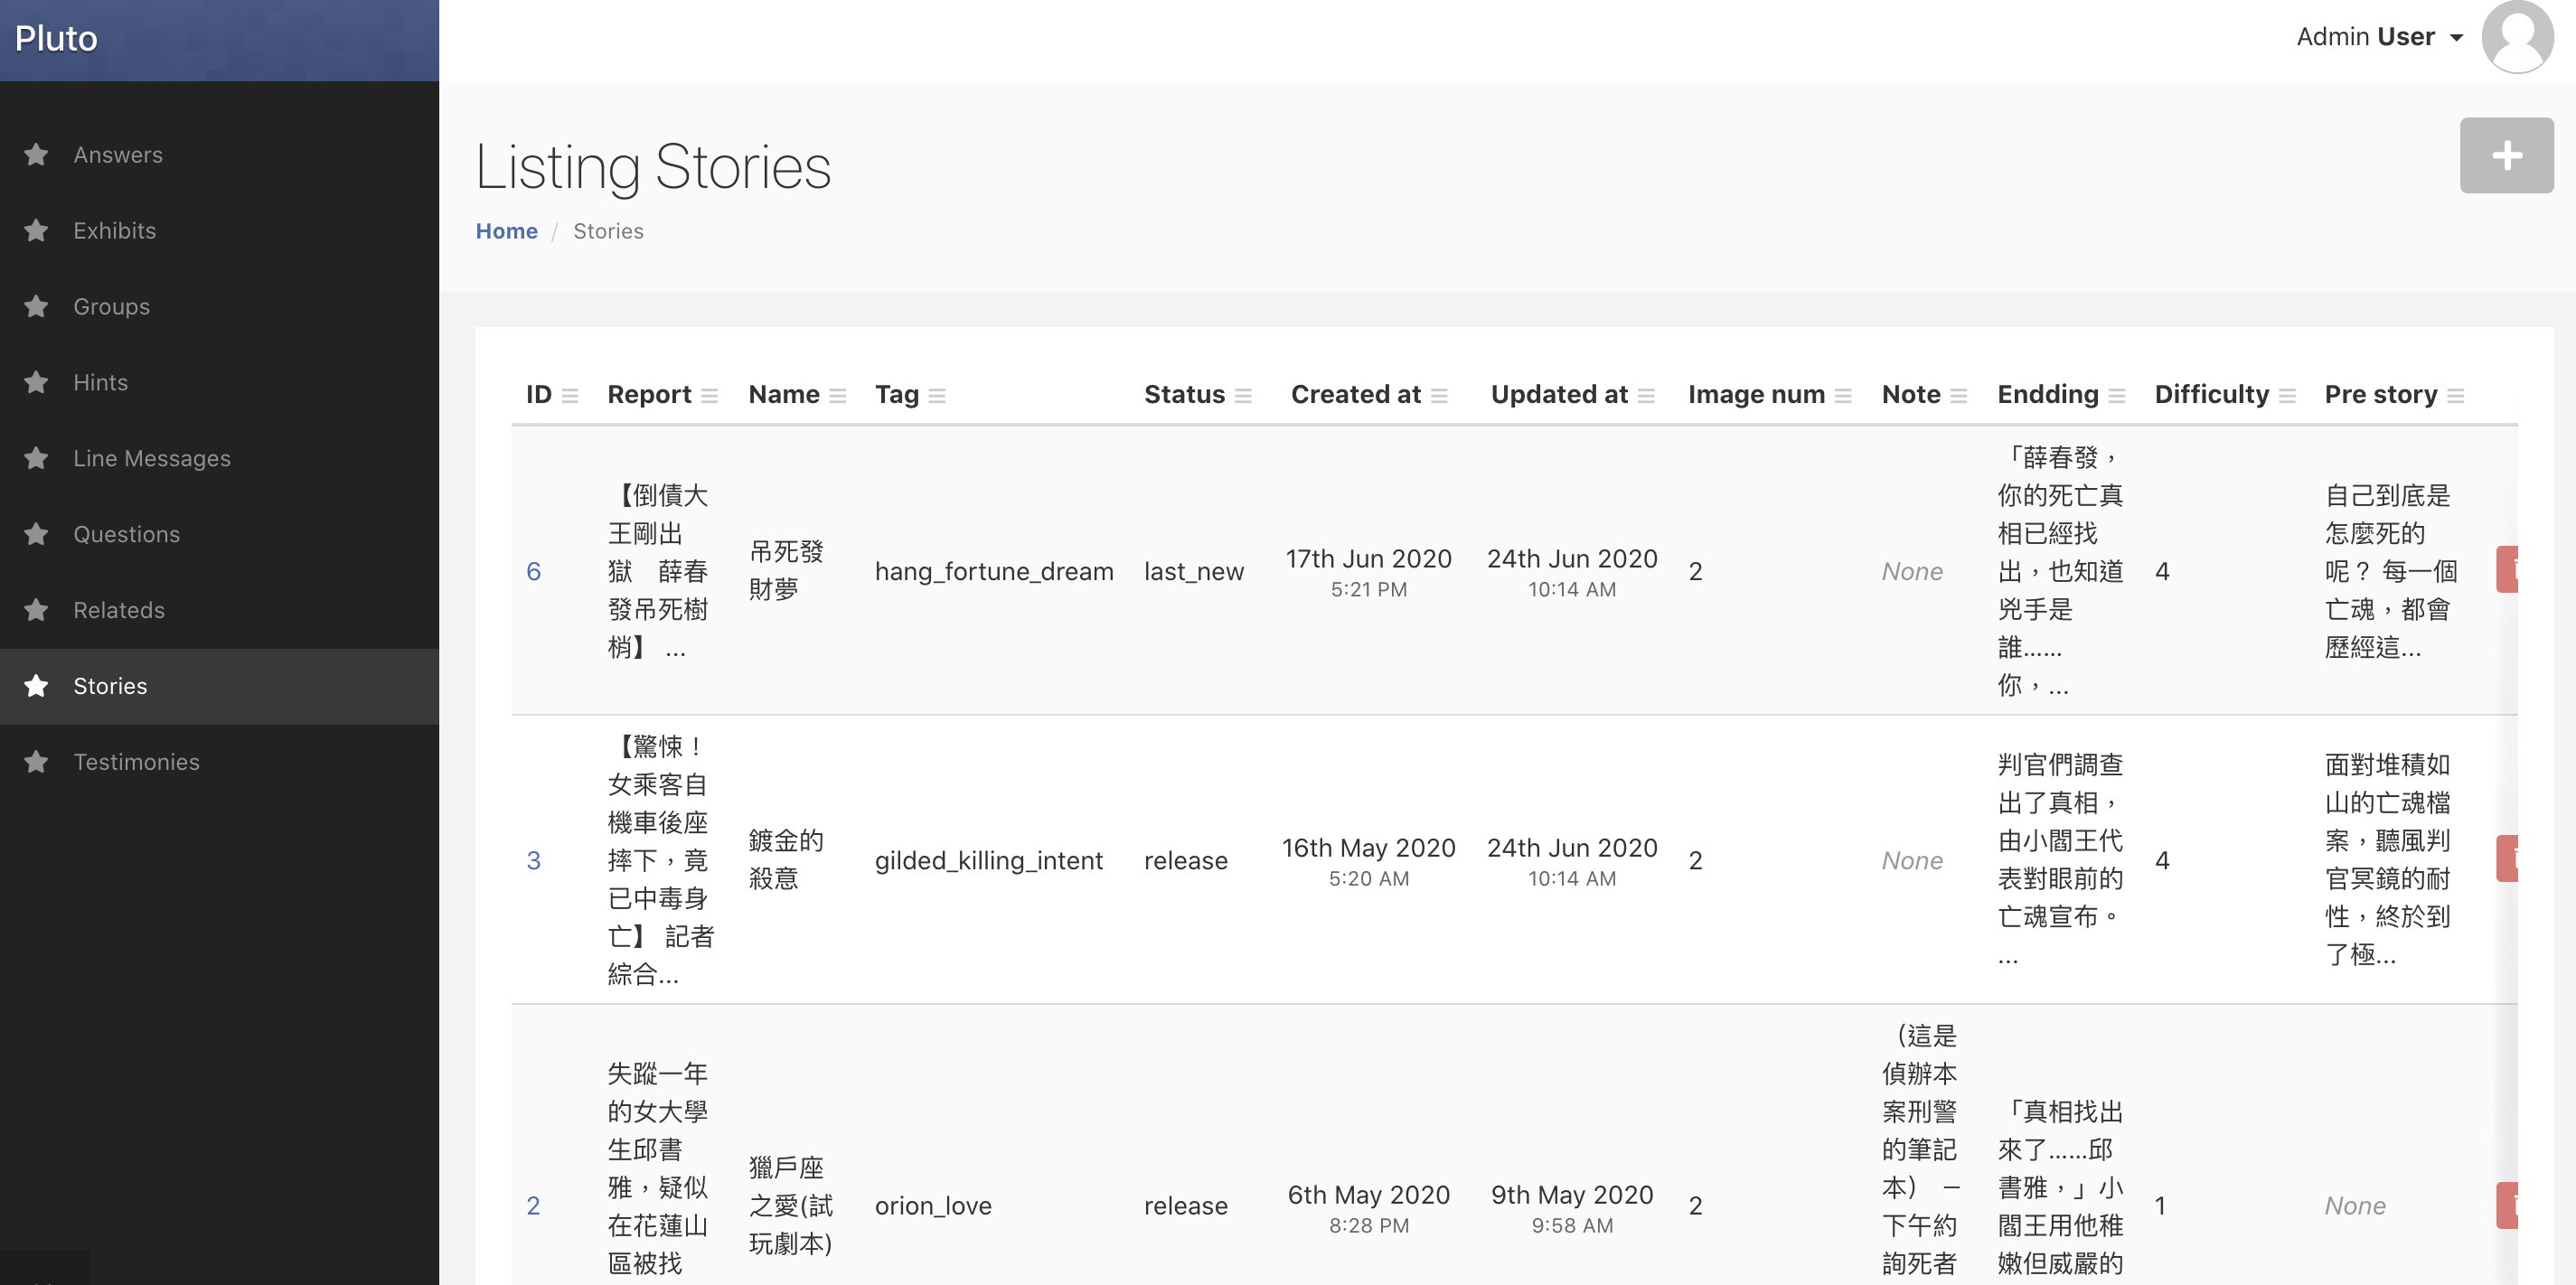The image size is (2576, 1285).
Task: Go to Groups in the sidebar
Action: point(219,307)
